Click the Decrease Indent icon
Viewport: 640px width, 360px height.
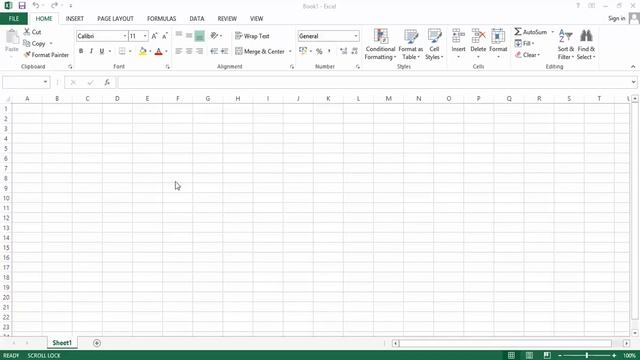coord(214,51)
